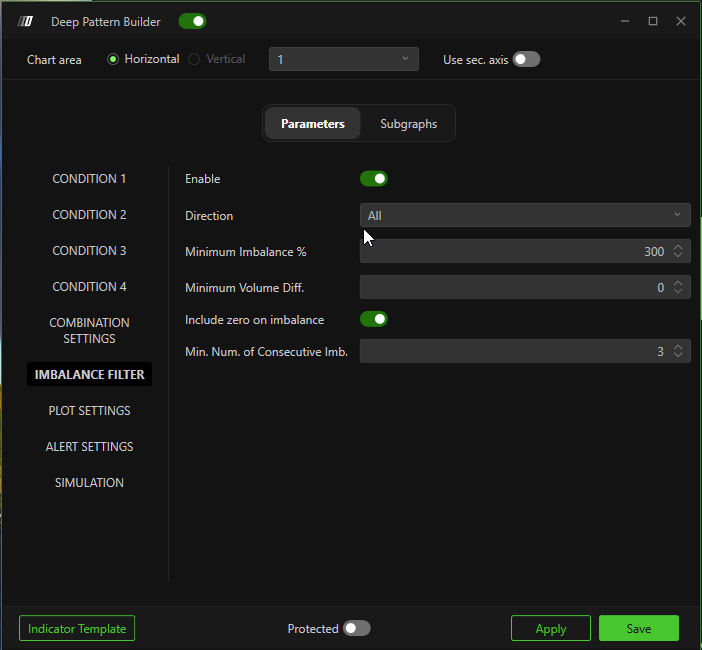
Task: Click the Apply button
Action: click(550, 628)
